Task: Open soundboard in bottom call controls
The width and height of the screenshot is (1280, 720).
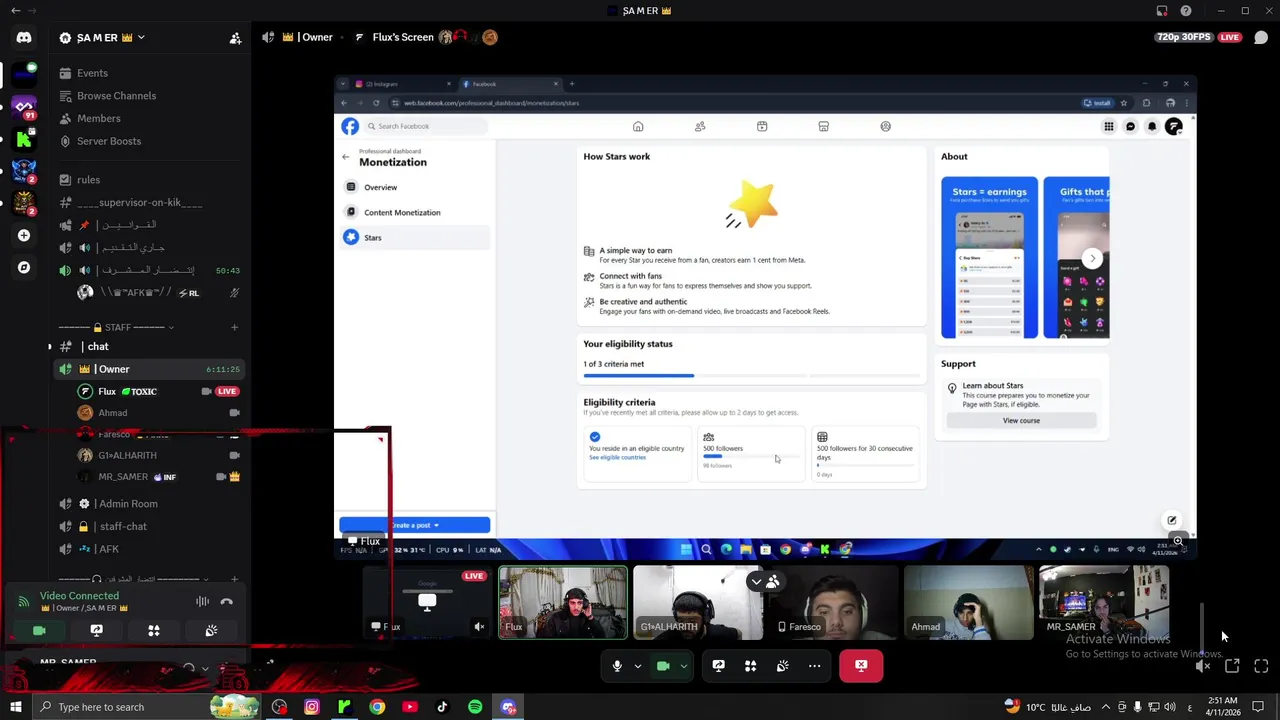Action: pos(782,666)
